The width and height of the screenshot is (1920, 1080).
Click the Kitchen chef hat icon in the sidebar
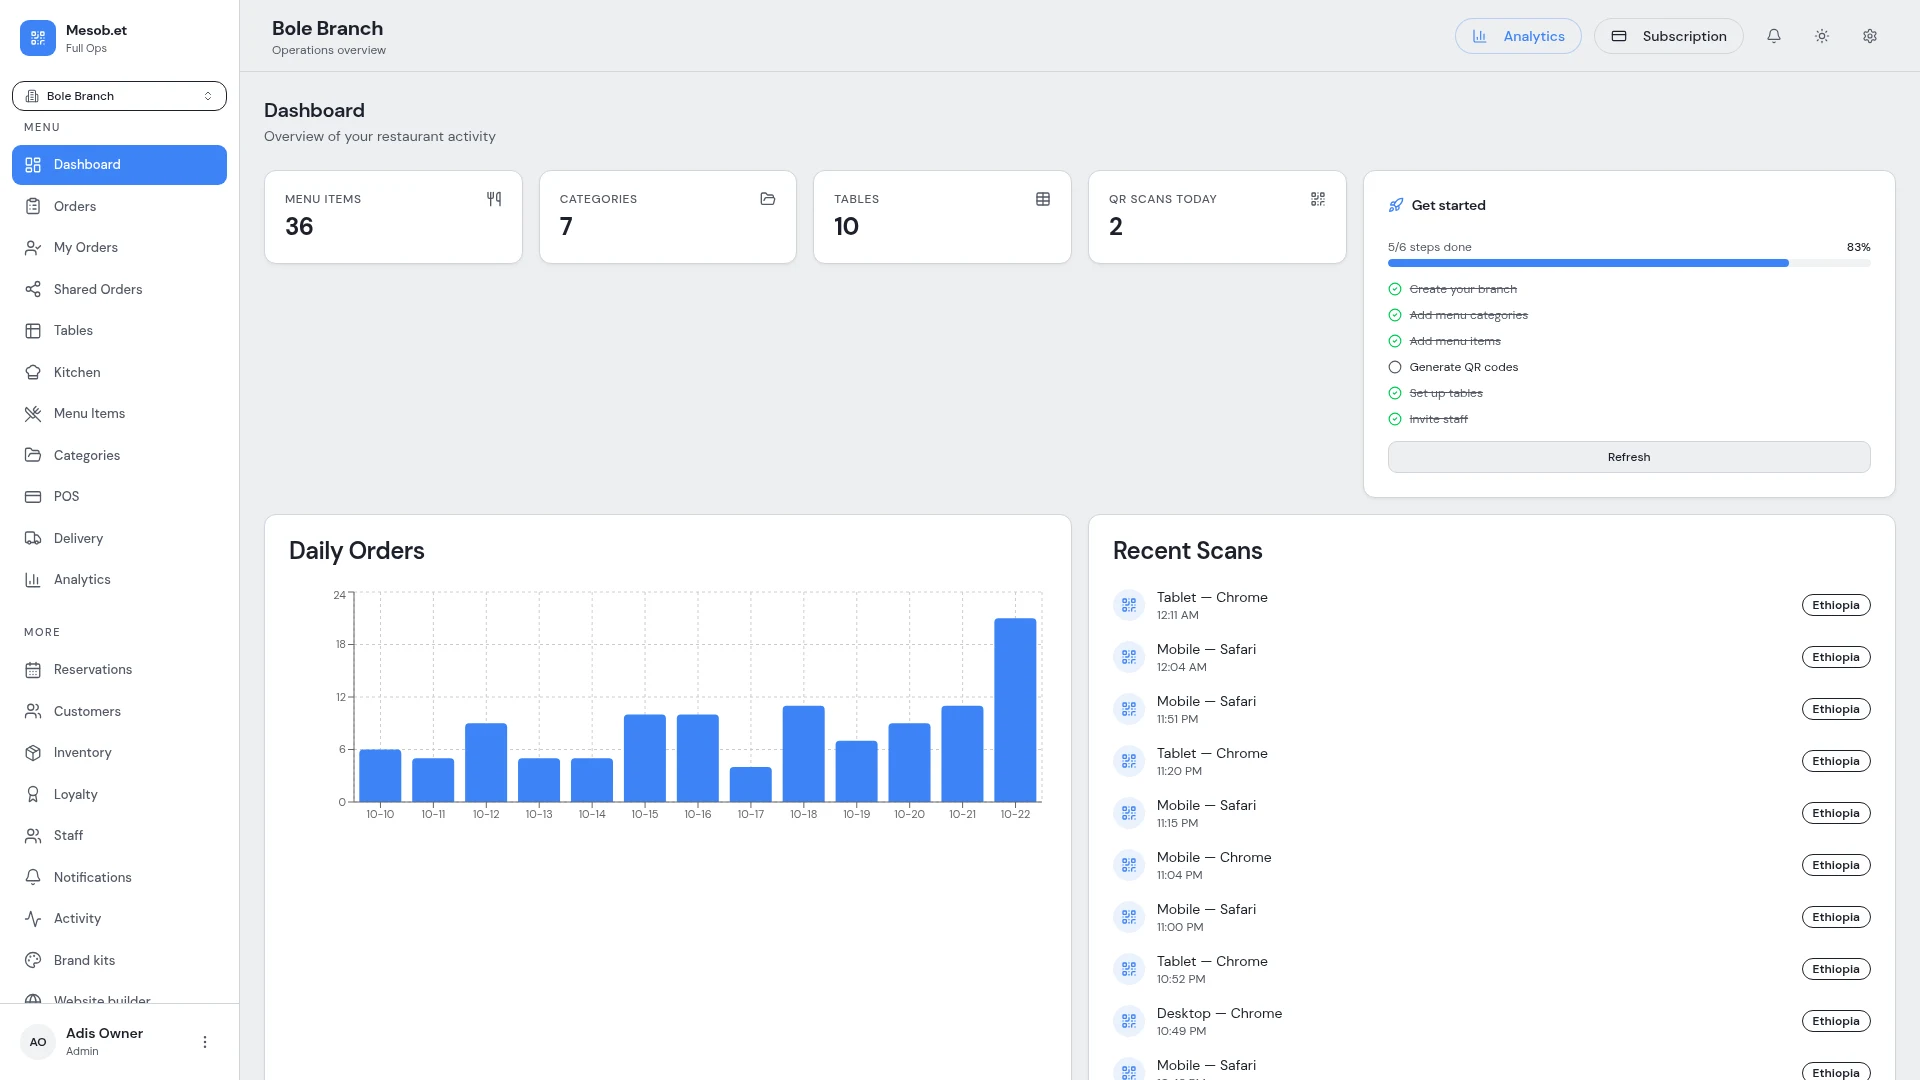[33, 372]
